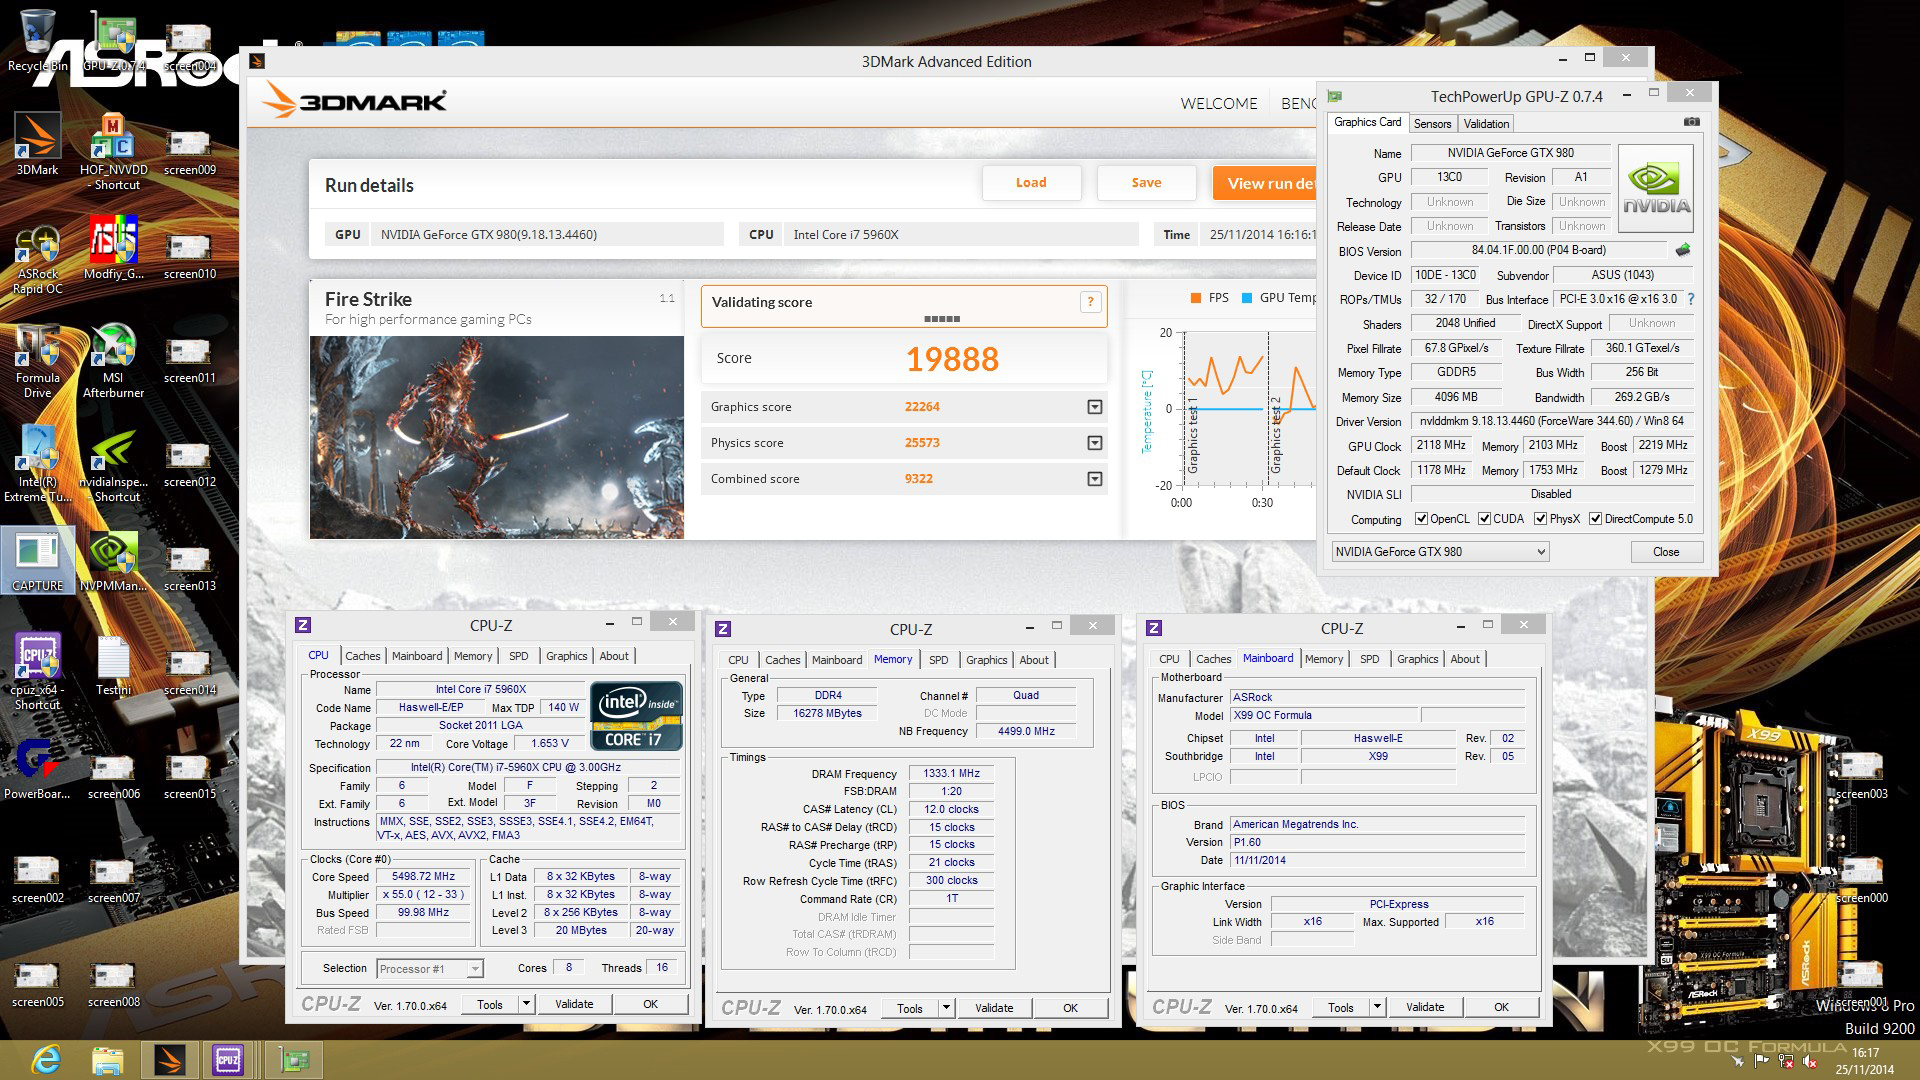The height and width of the screenshot is (1080, 1920).
Task: Toggle the PhysX checkbox in GPU-Z
Action: point(1541,519)
